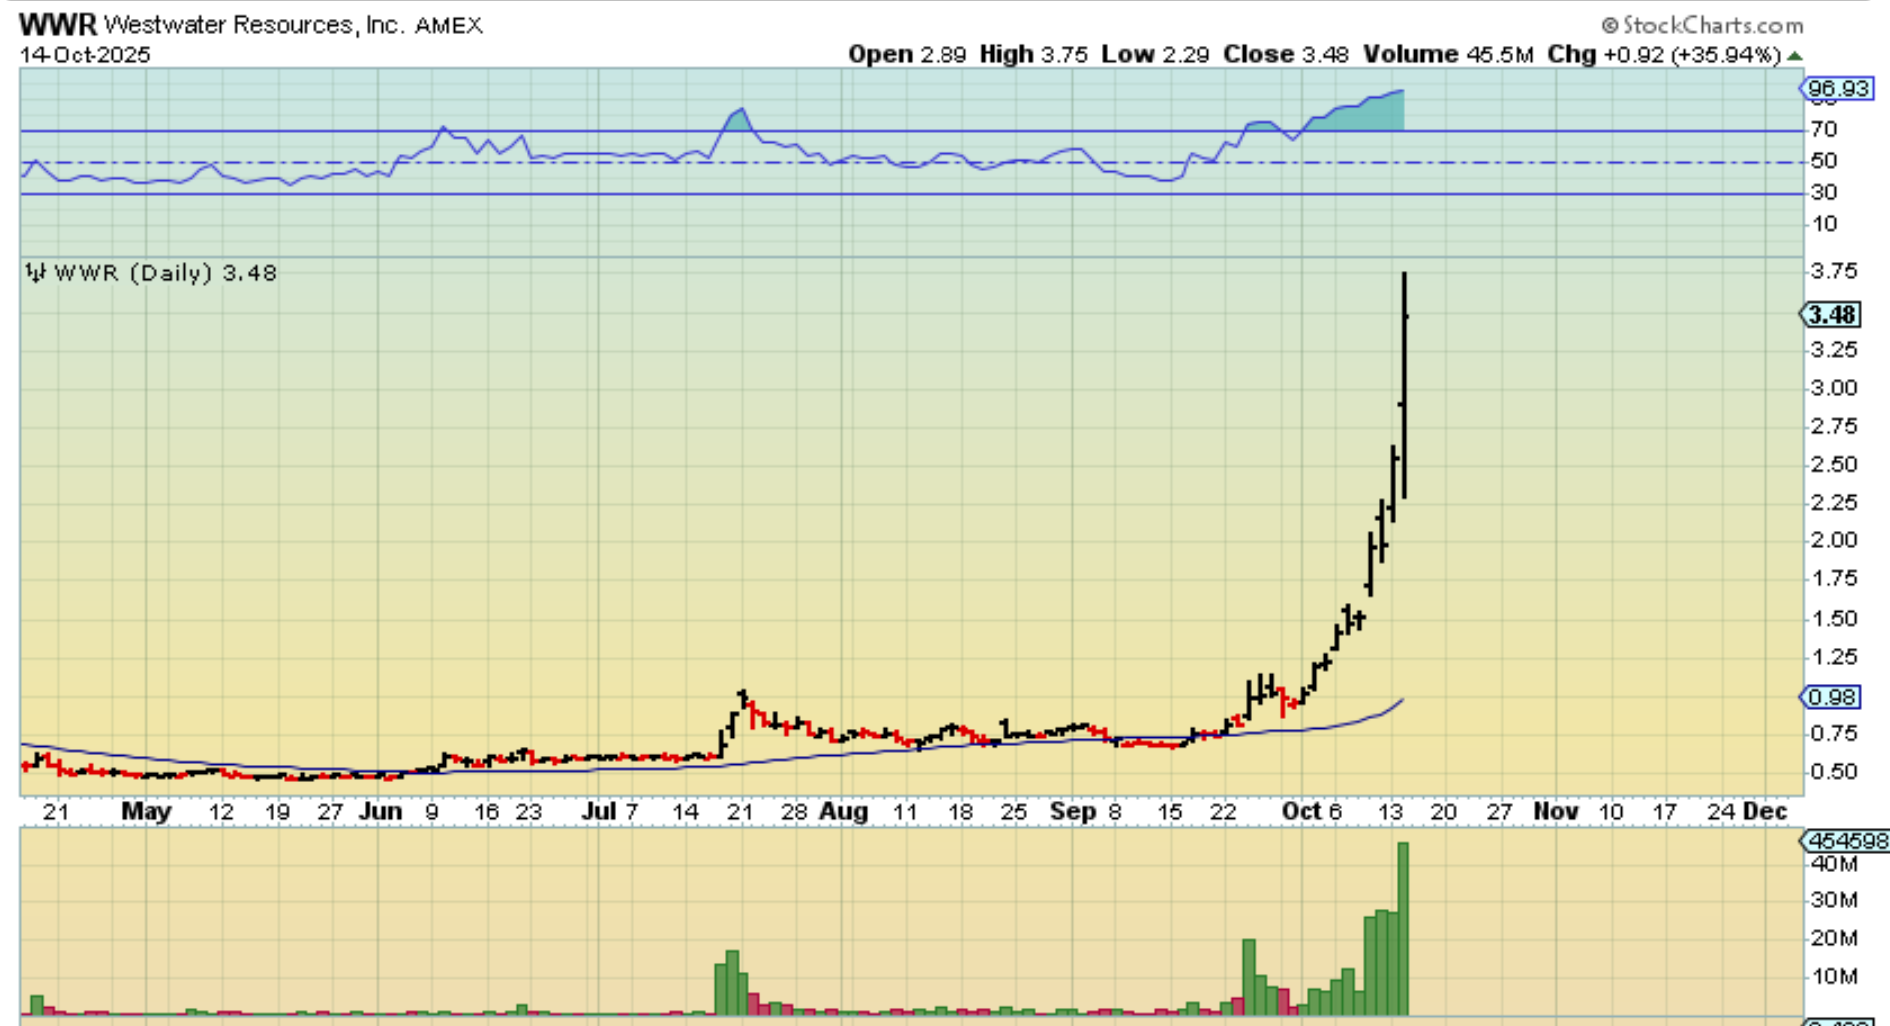This screenshot has width=1890, height=1026.
Task: Click the bar-chart icon before WWR (Daily)
Action: tap(36, 273)
